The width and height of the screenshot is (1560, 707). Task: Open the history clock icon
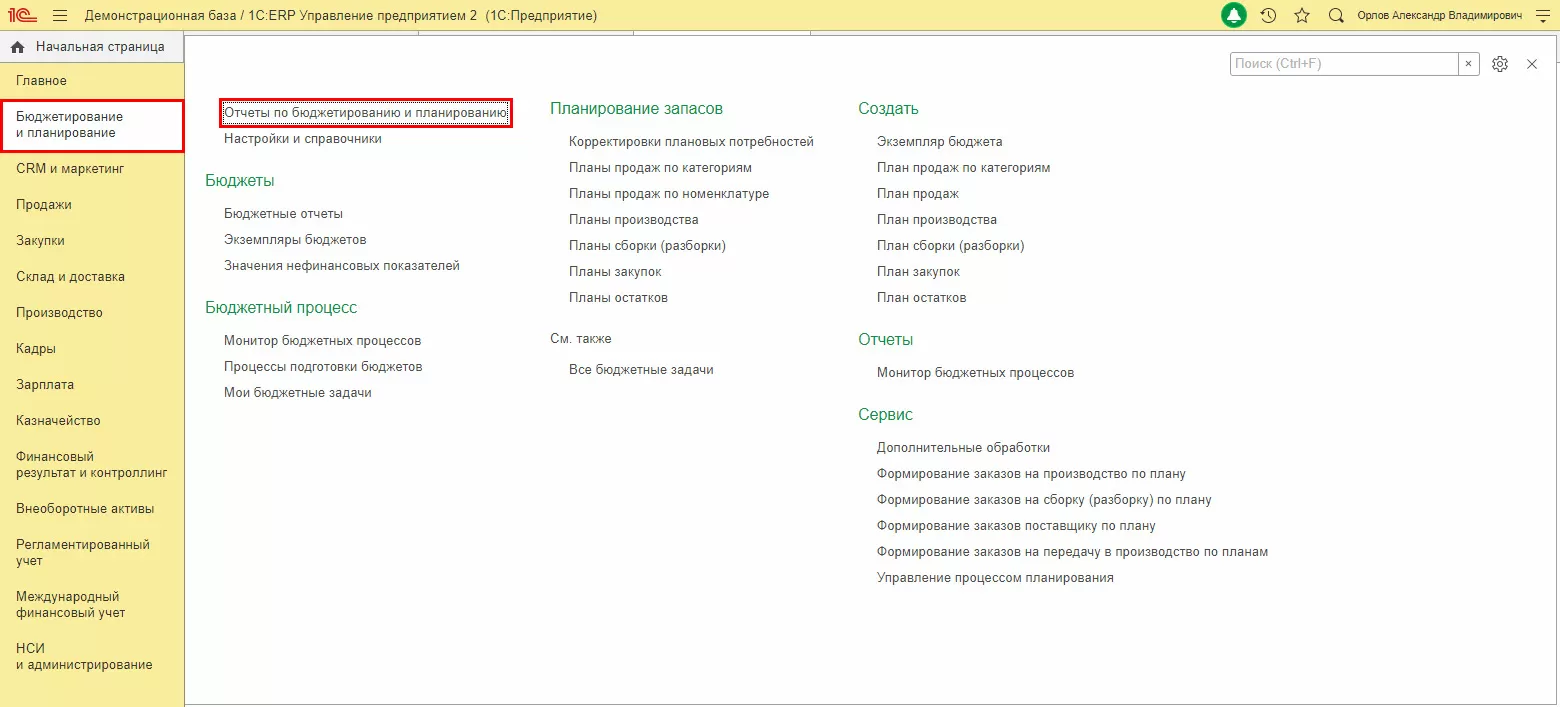[1268, 16]
